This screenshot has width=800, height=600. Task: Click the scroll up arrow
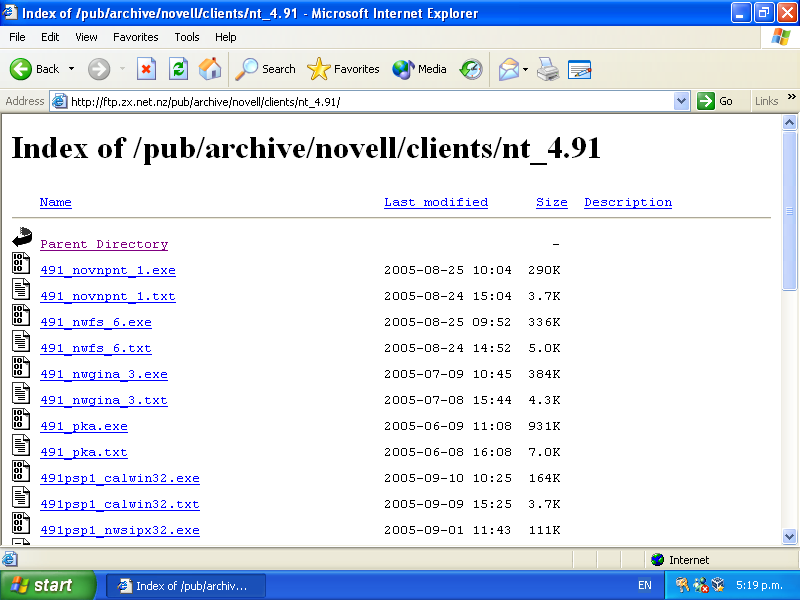789,122
